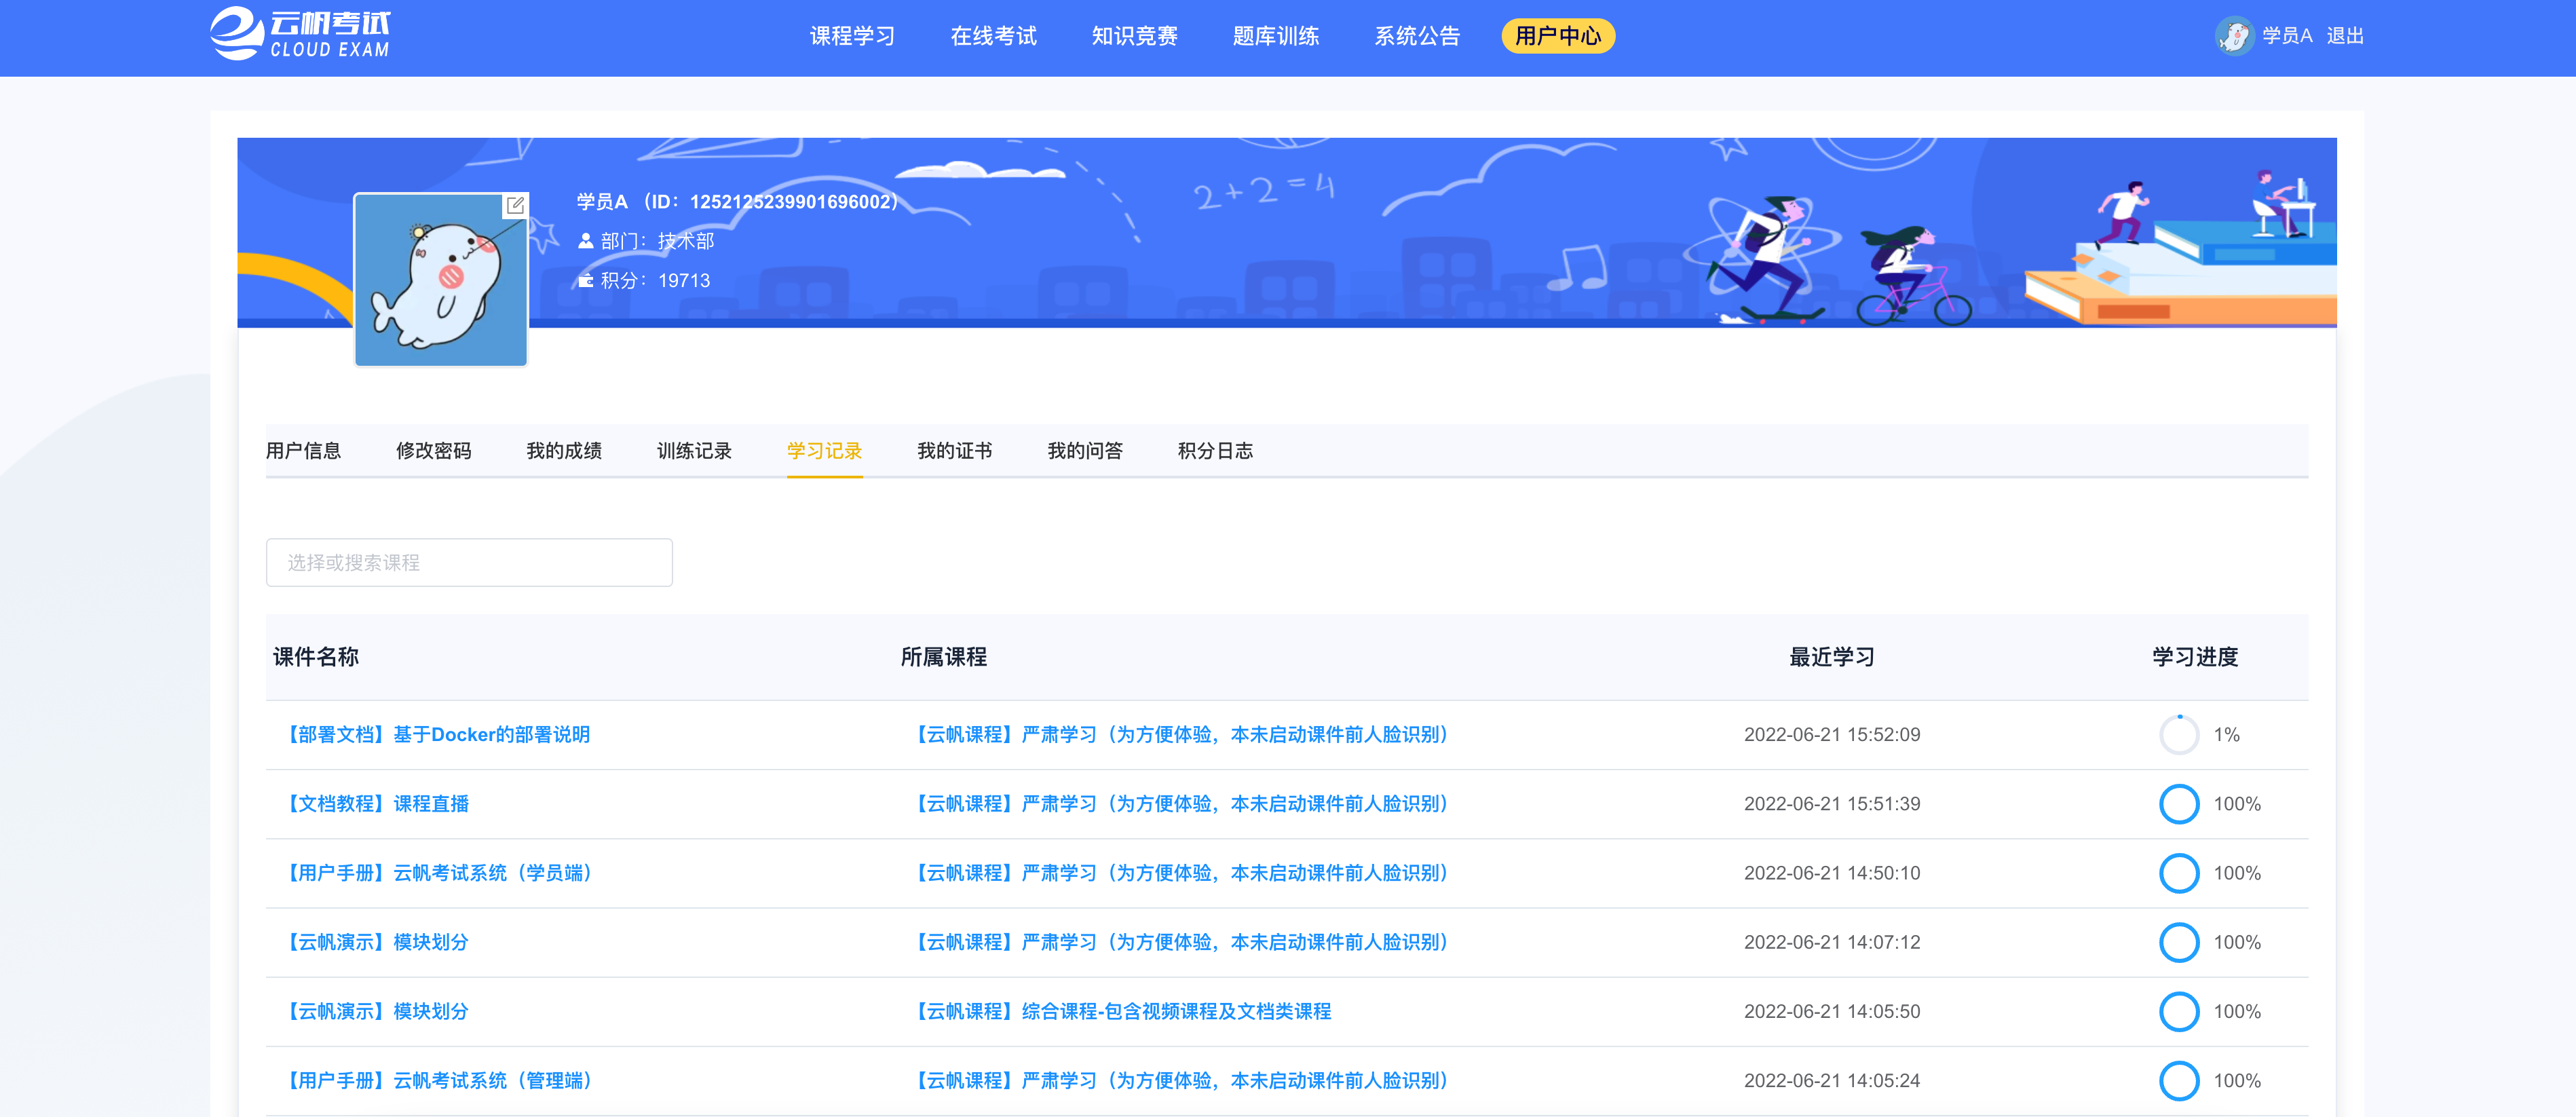Click the timestamp 2022-06-21 15:52:09
Screen dimensions: 2576x1117
(1832, 735)
